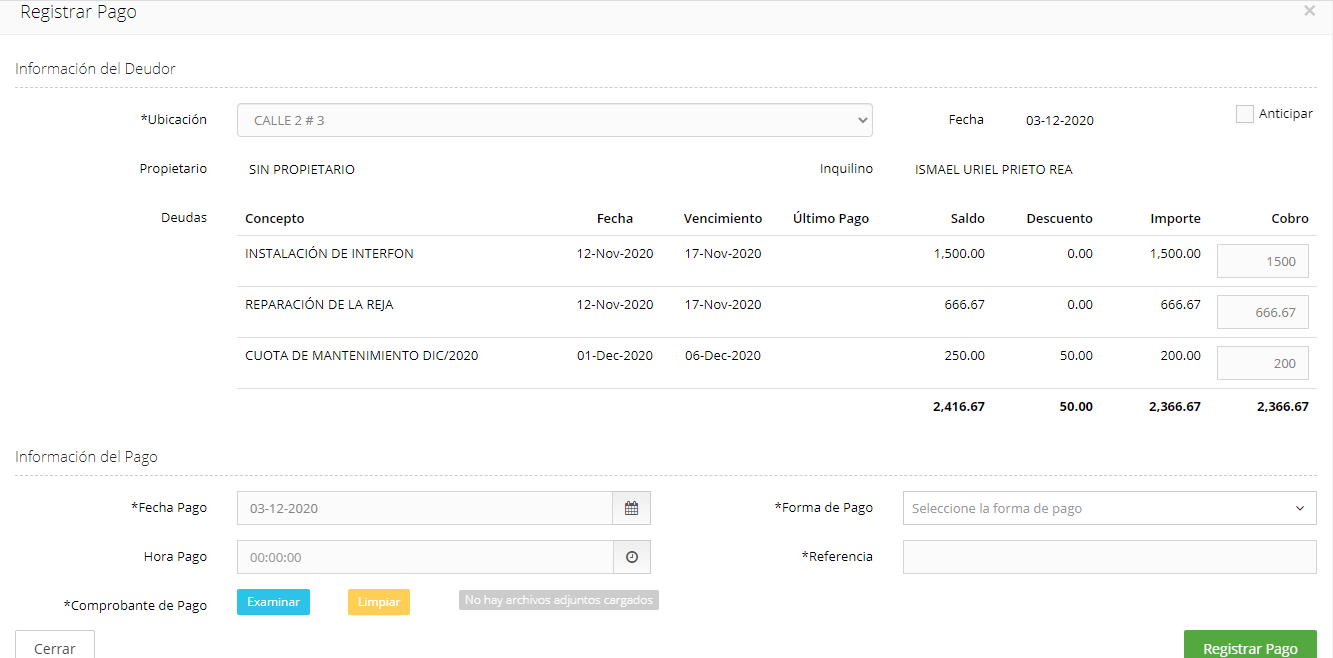Viewport: 1333px width, 658px height.
Task: Click the clock icon beside Hora Pago
Action: (x=631, y=557)
